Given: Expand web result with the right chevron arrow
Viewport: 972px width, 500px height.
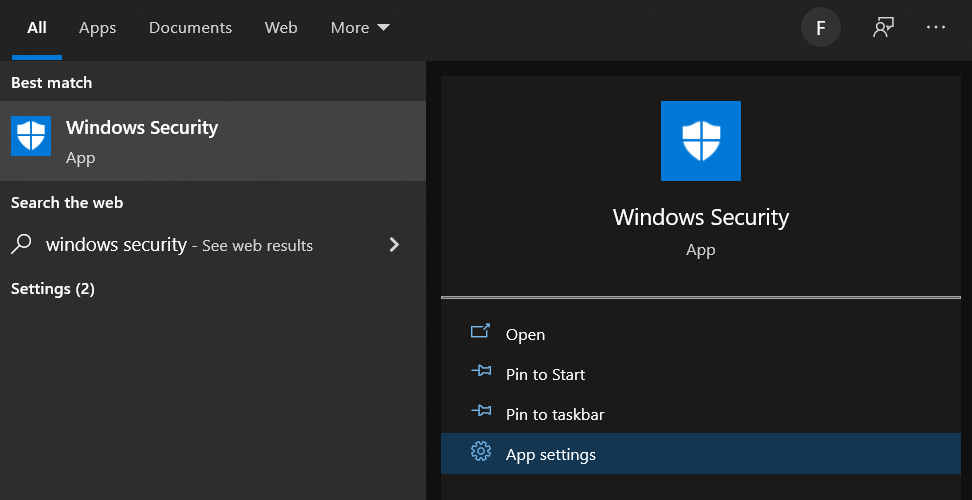Looking at the screenshot, I should point(394,245).
